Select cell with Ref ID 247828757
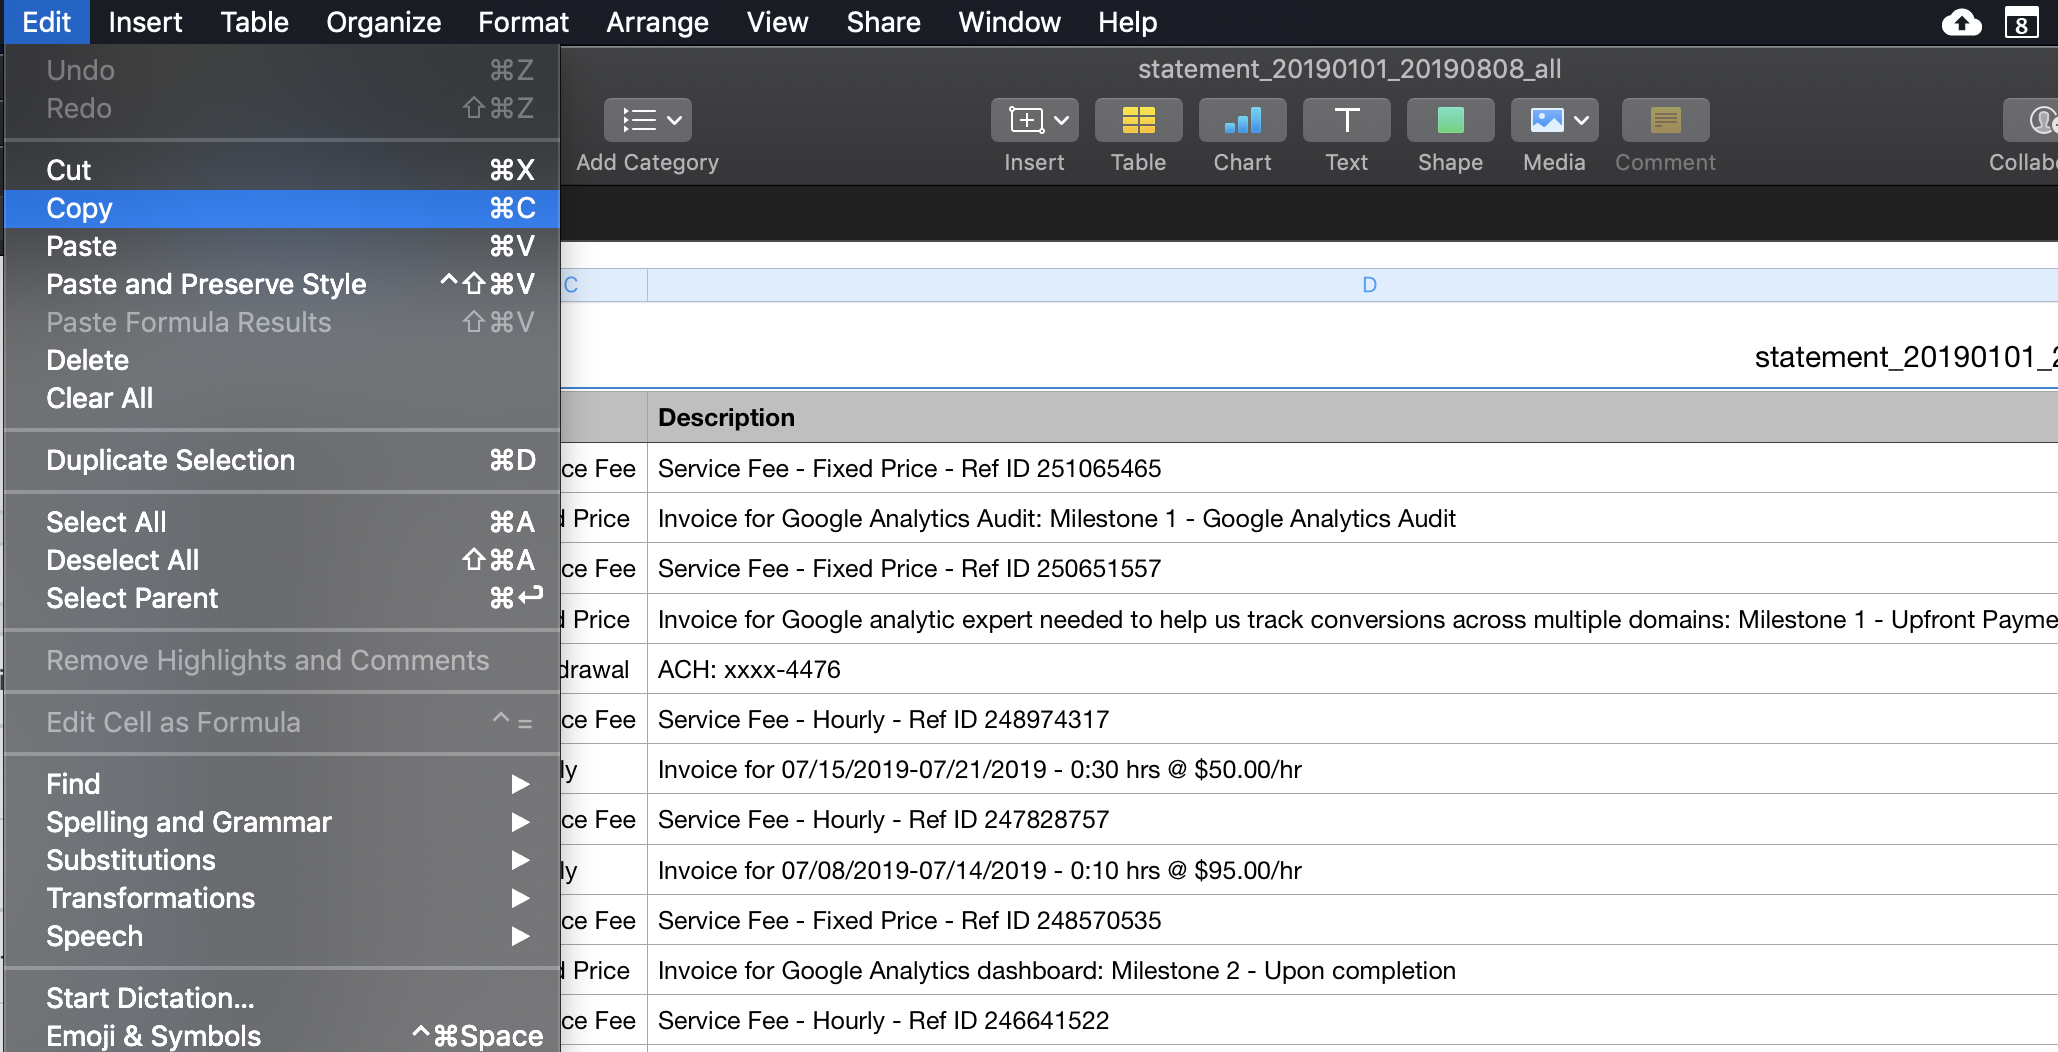Screen dimensions: 2058x1052 (1352, 819)
